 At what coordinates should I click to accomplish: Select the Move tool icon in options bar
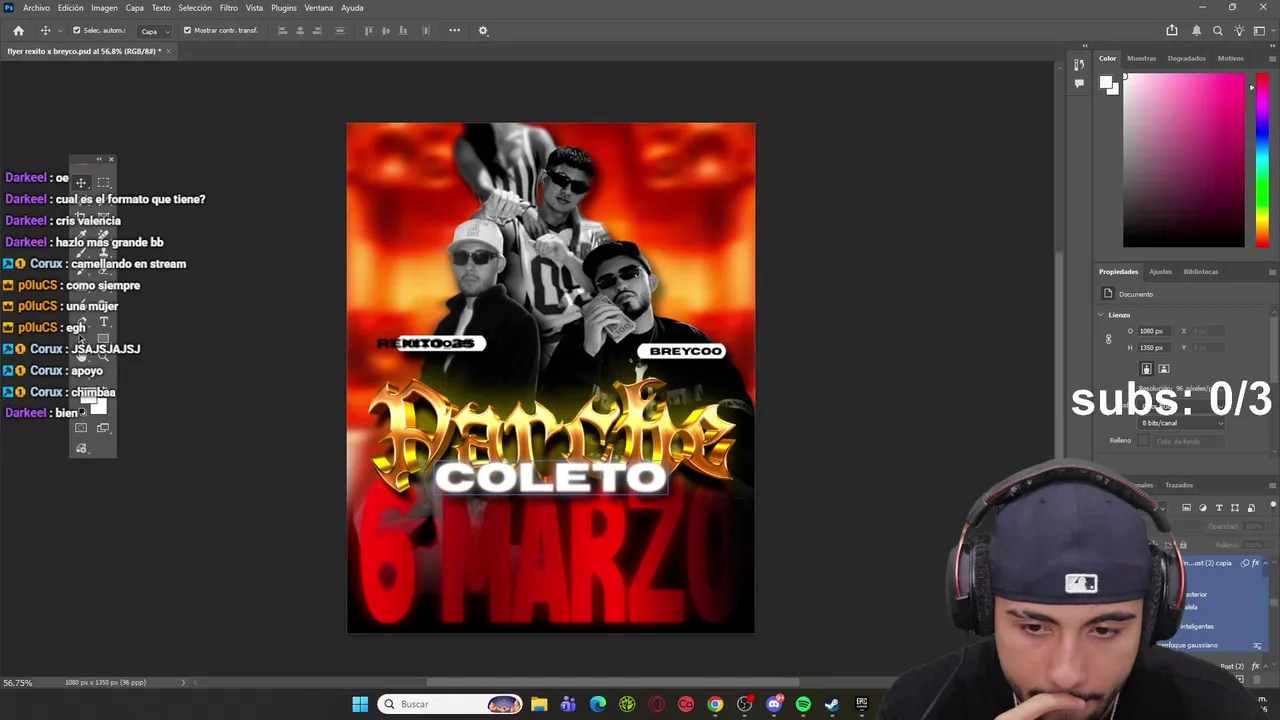click(45, 30)
